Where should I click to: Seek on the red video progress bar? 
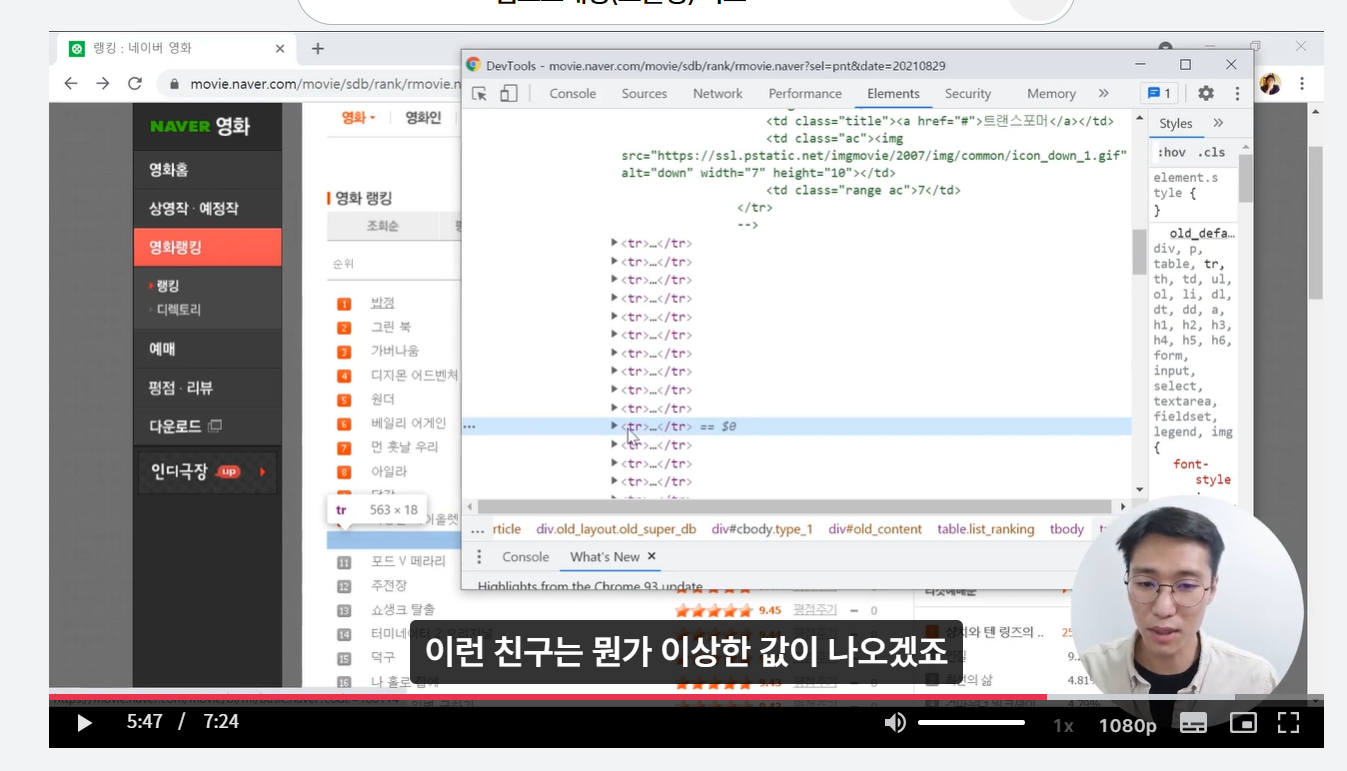tap(547, 696)
